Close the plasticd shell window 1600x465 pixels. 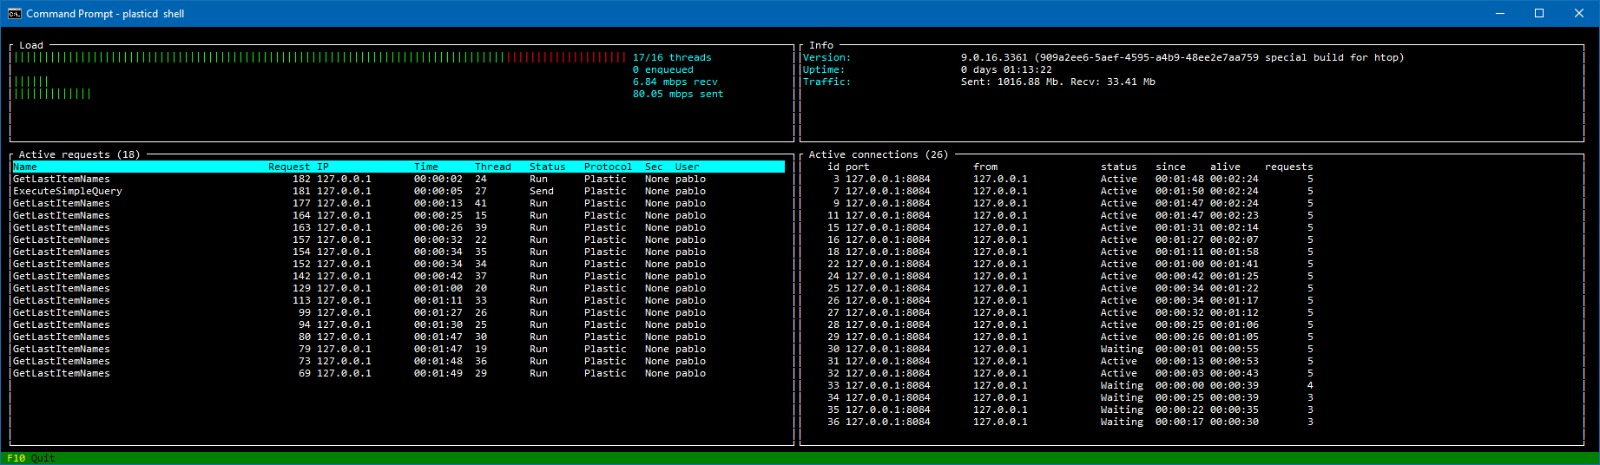(1580, 13)
